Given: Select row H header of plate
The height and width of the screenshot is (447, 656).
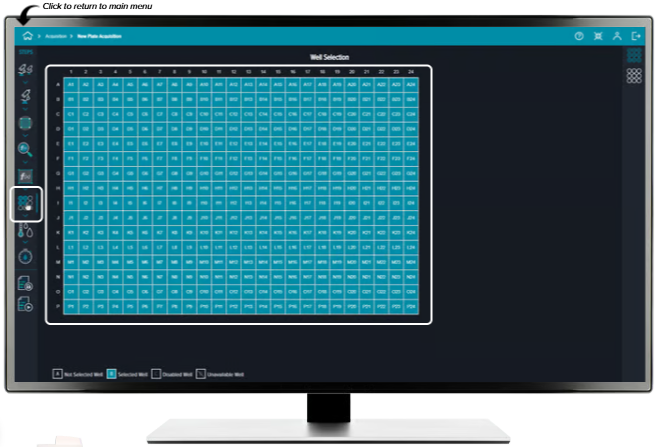Looking at the screenshot, I should [58, 188].
